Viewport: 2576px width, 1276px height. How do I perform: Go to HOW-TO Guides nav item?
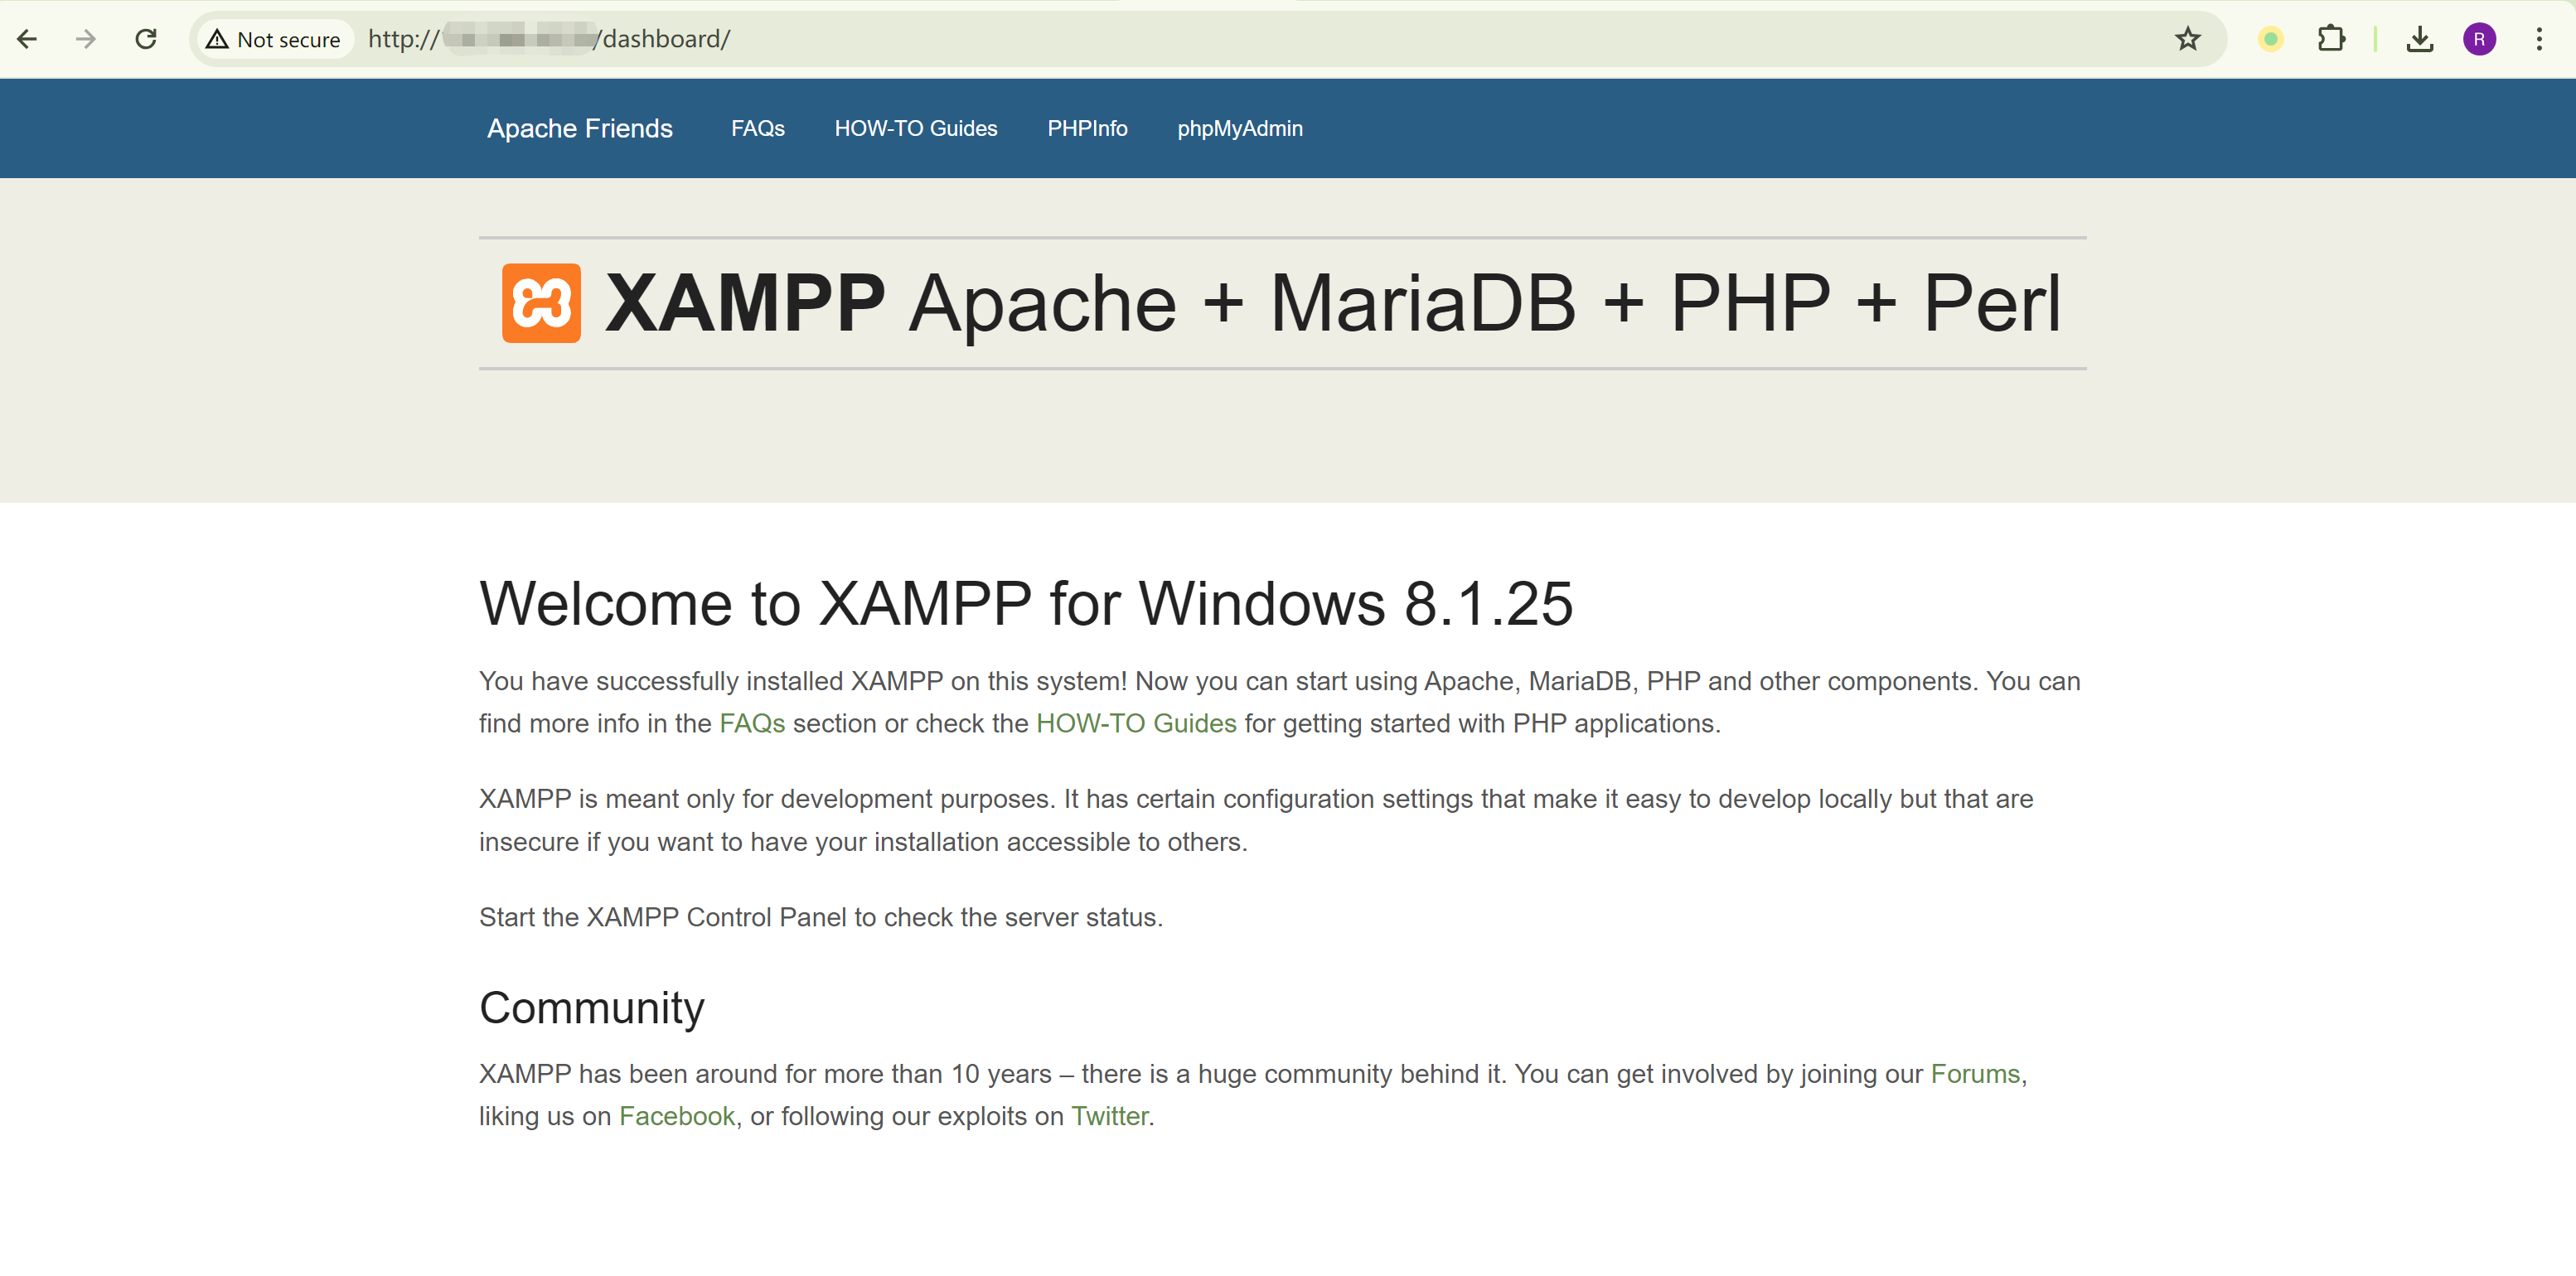click(x=915, y=128)
